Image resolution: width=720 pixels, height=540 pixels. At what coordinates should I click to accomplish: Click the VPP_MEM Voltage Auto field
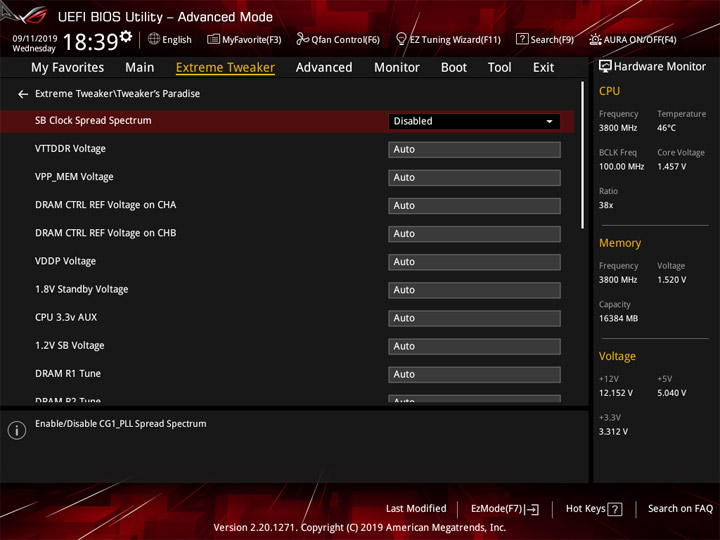[x=474, y=178]
